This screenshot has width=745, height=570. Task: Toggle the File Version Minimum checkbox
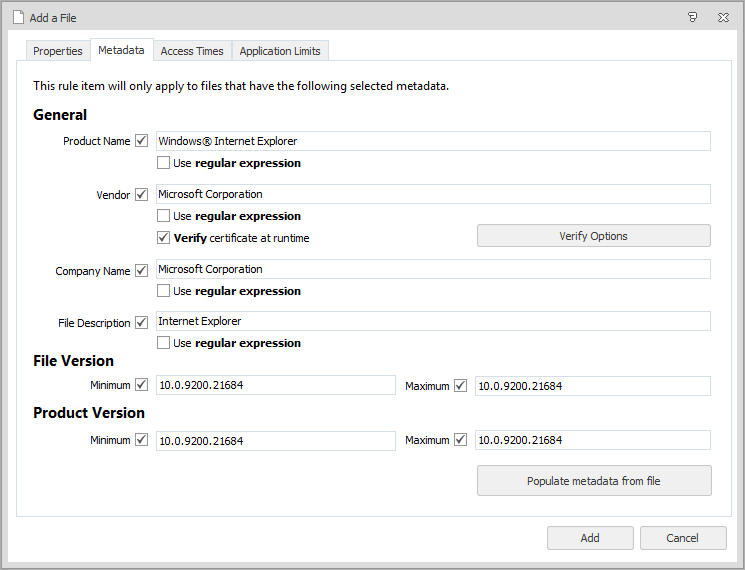(x=141, y=385)
